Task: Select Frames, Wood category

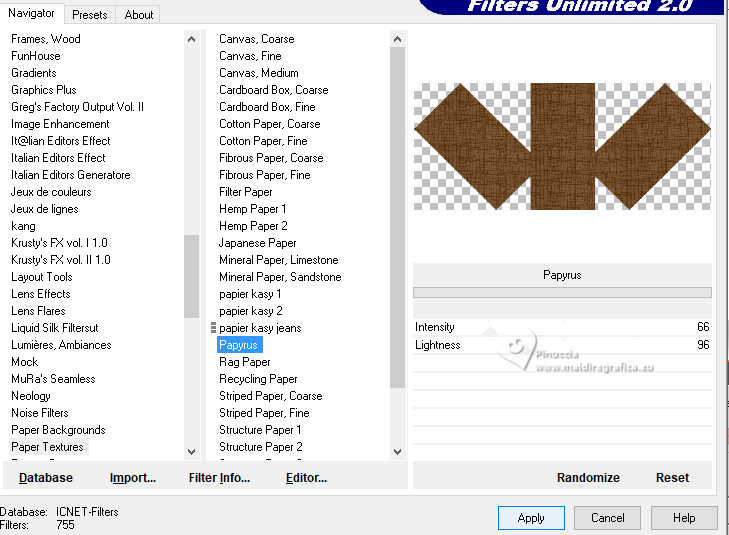Action: point(46,39)
